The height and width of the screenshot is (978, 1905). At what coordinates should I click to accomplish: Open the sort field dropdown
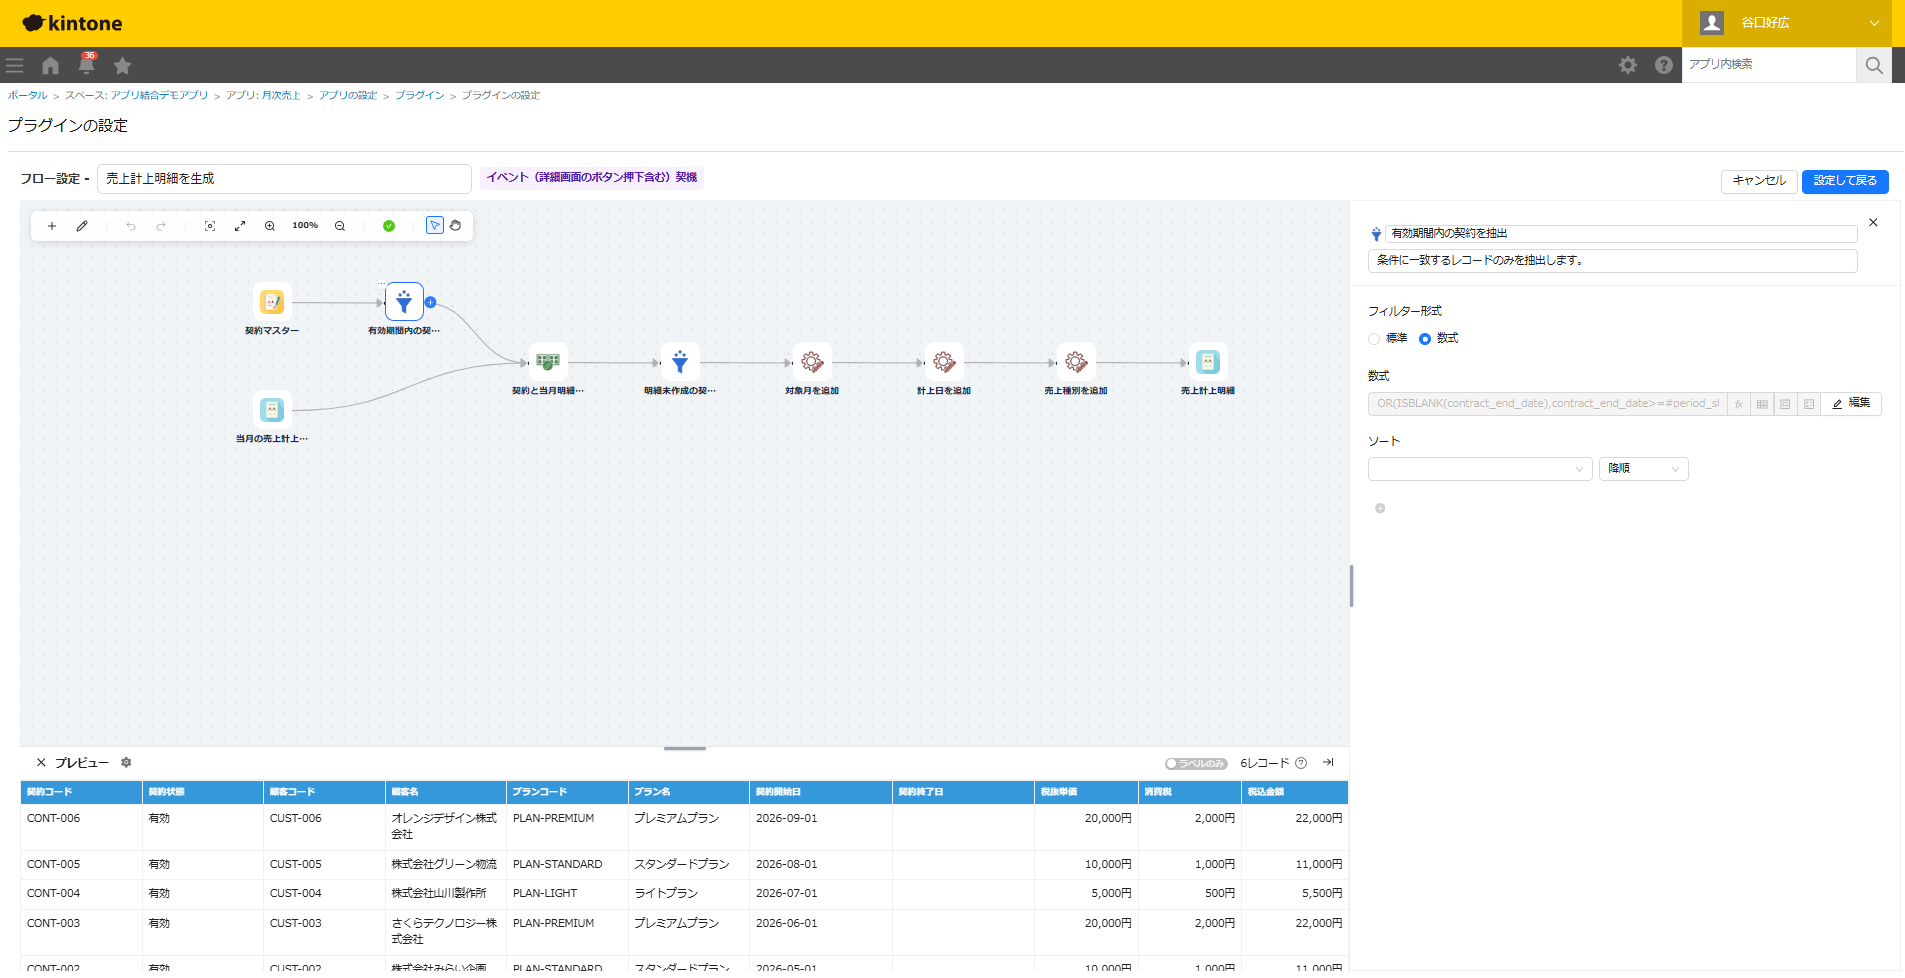1480,469
